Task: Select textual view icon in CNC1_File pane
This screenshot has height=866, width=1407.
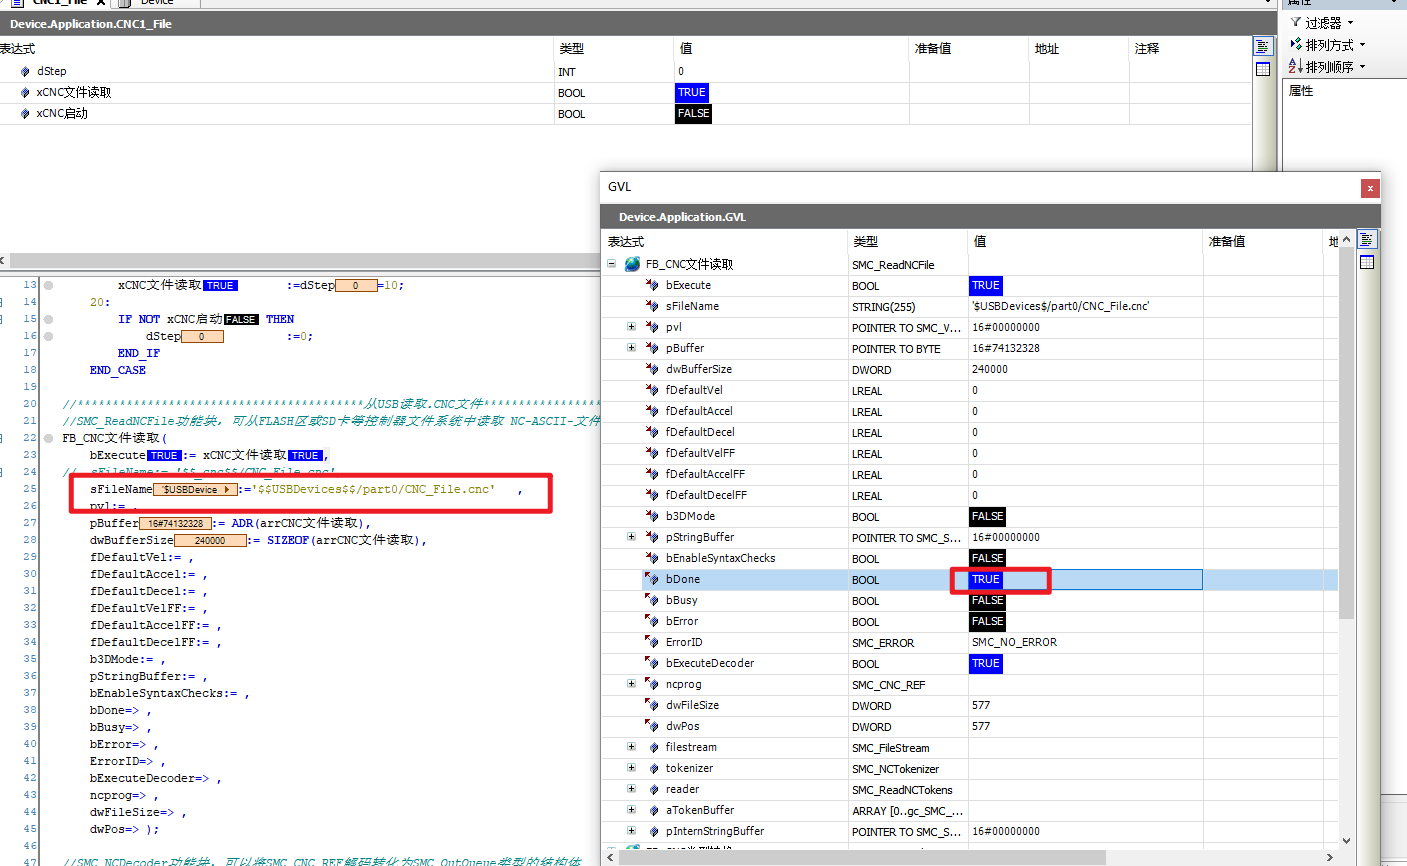Action: [1263, 47]
